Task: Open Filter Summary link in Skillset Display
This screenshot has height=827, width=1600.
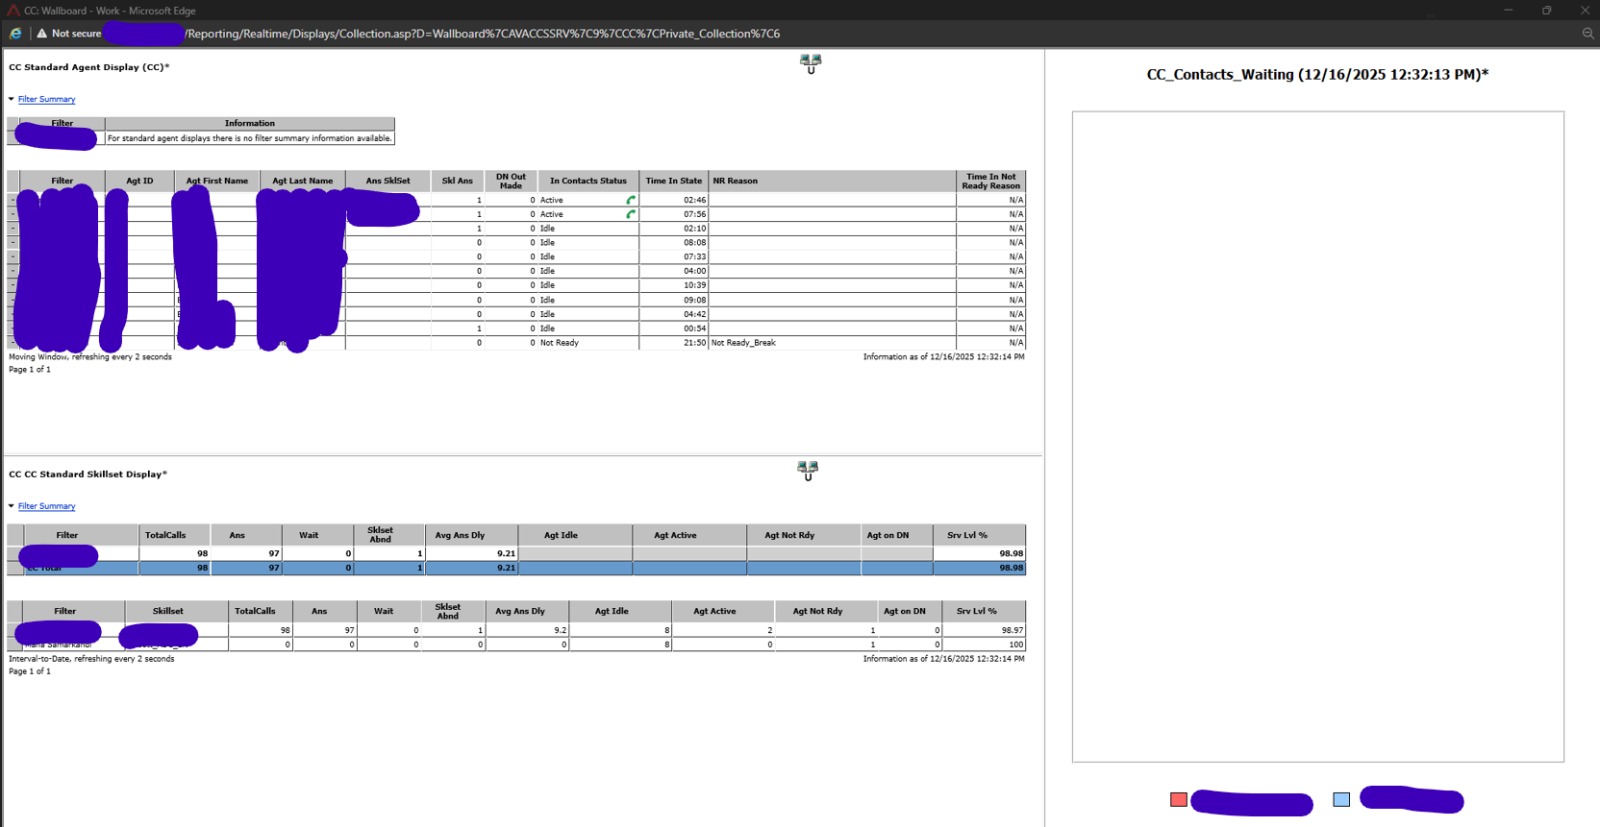Action: (46, 506)
